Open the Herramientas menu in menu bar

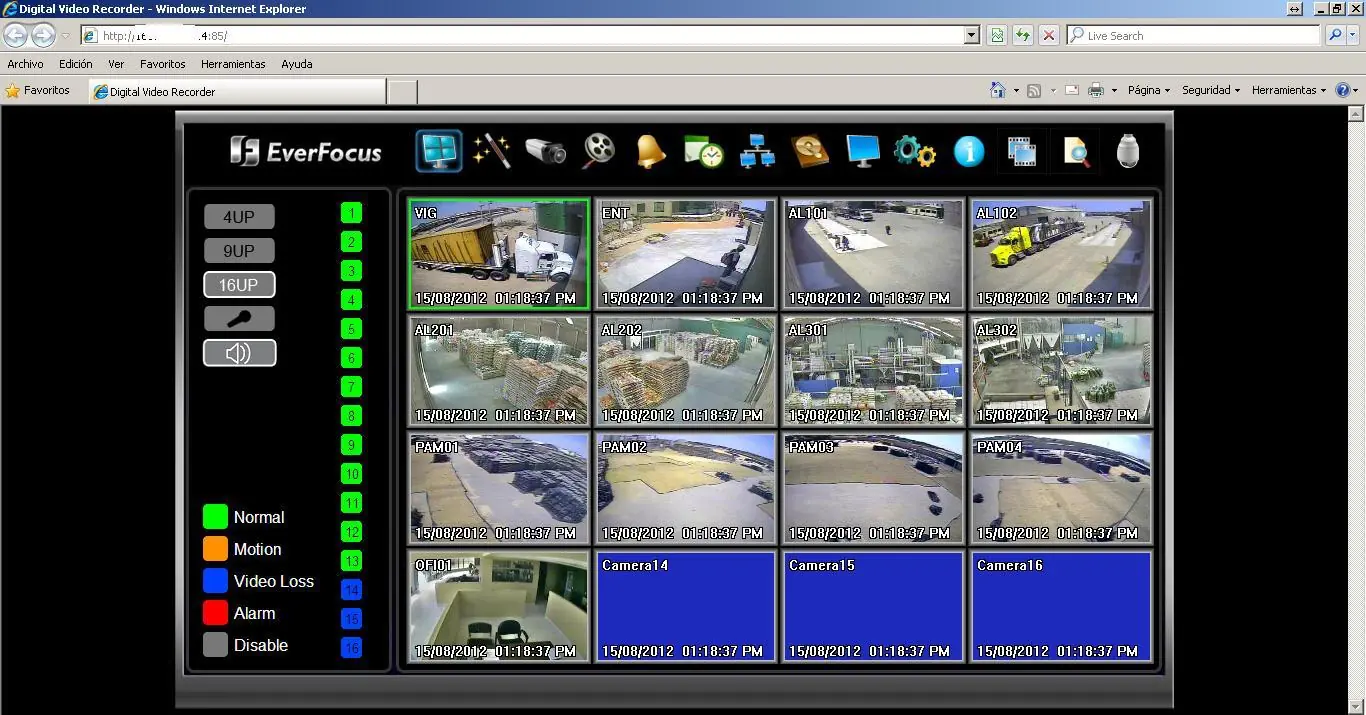(233, 64)
